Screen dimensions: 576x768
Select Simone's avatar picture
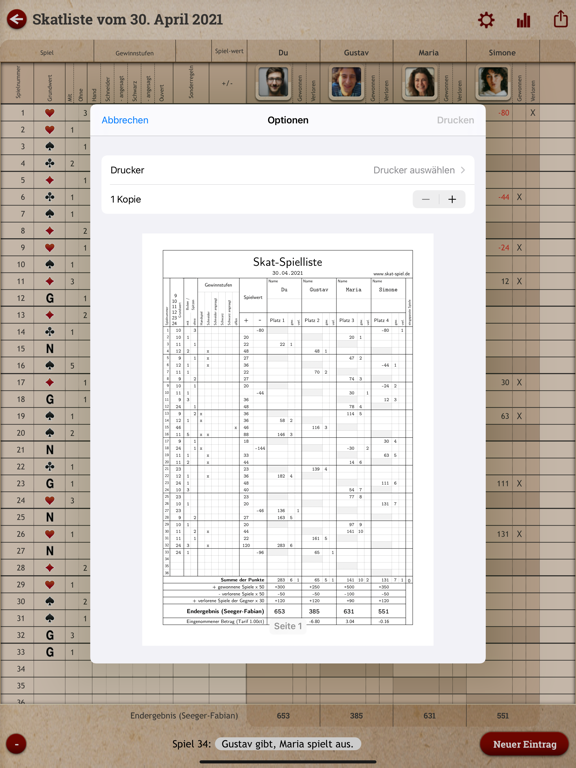tap(493, 82)
